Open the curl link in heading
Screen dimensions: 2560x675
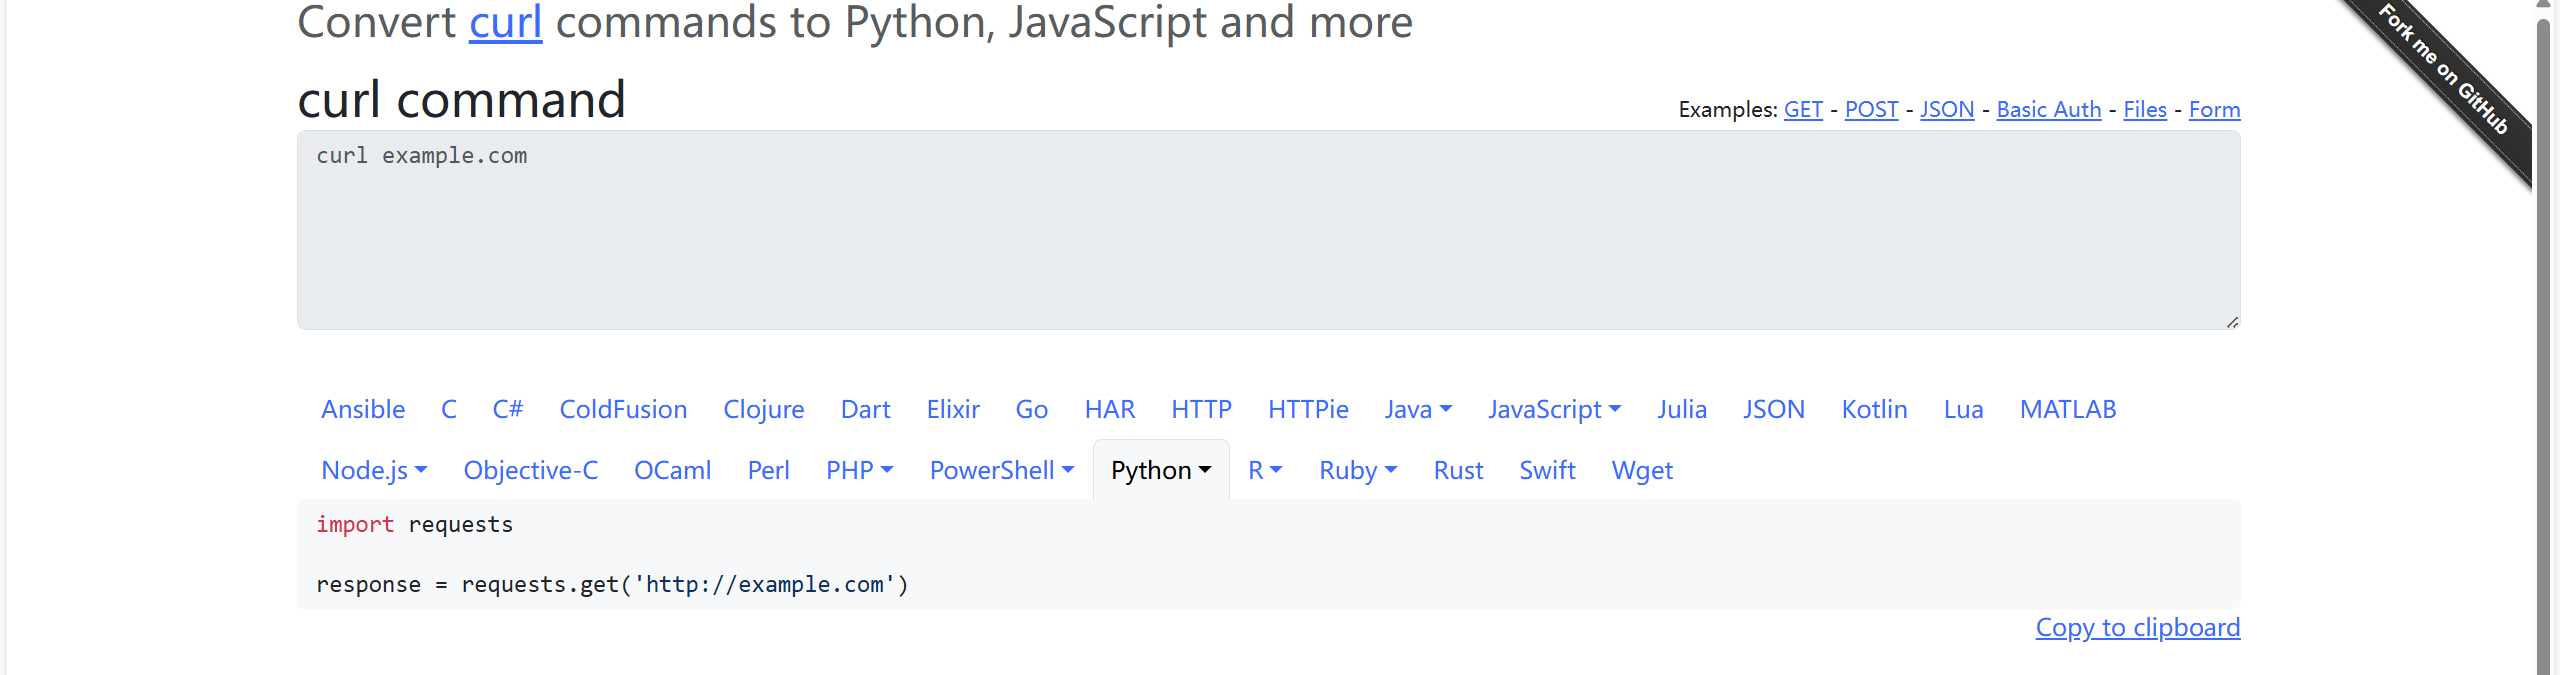tap(505, 22)
